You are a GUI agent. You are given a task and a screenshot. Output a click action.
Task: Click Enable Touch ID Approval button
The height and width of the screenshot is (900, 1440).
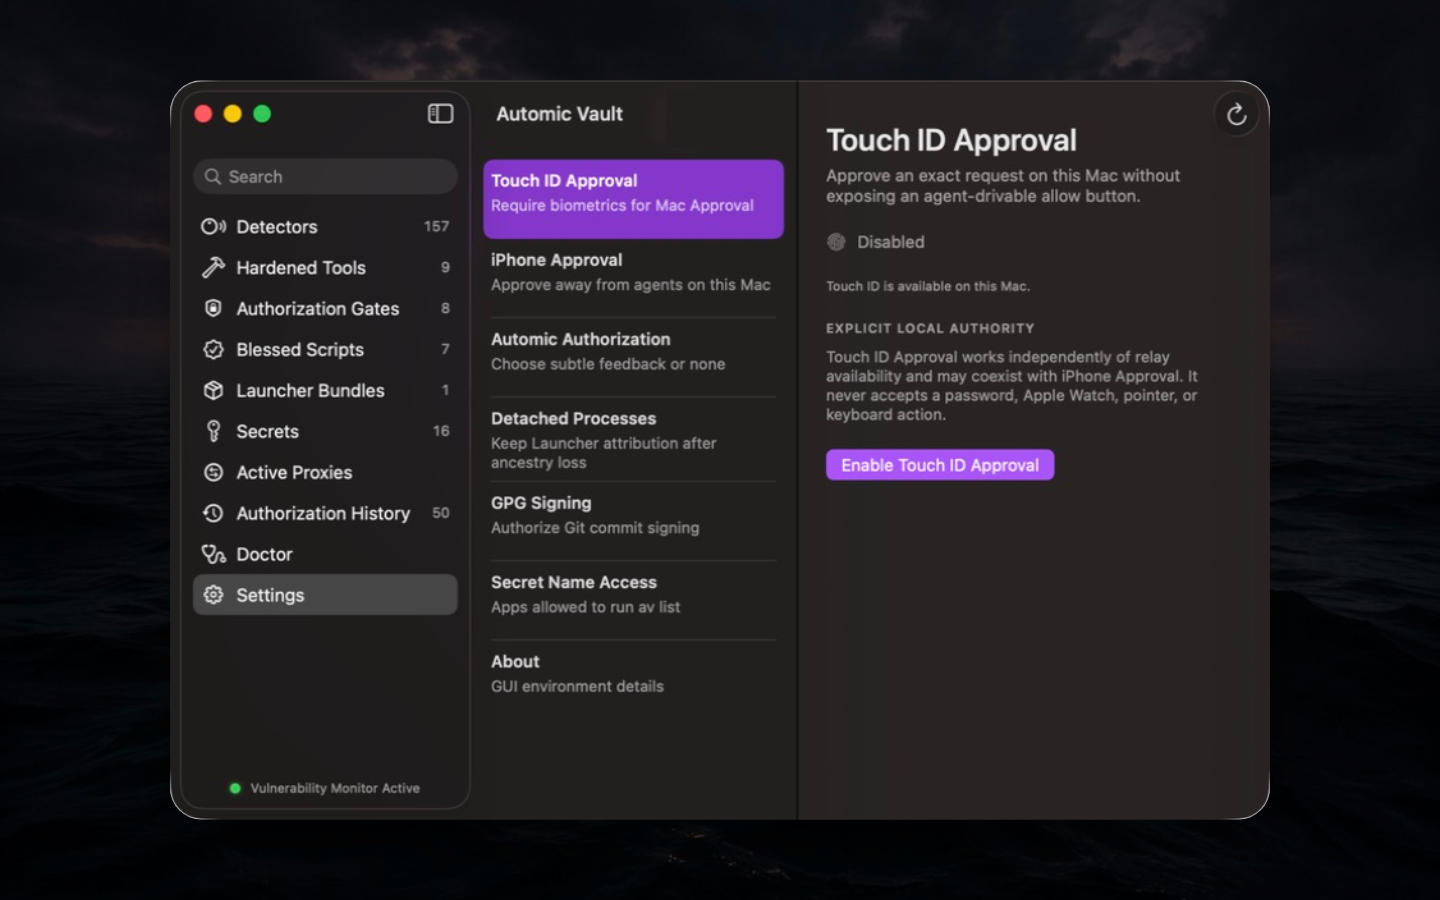click(x=940, y=465)
